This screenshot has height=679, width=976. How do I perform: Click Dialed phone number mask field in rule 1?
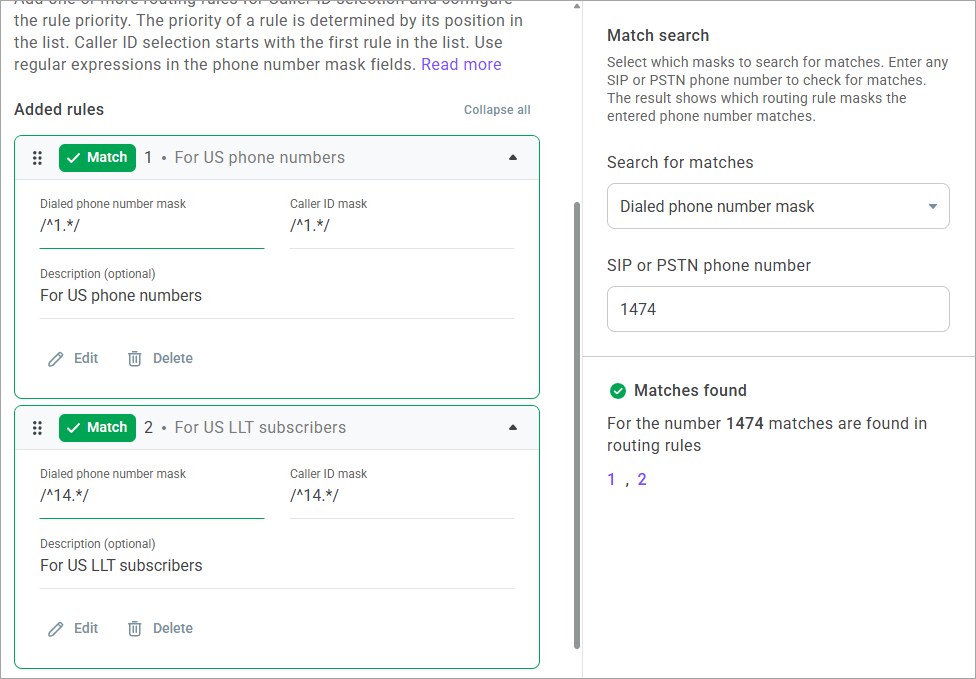point(152,226)
